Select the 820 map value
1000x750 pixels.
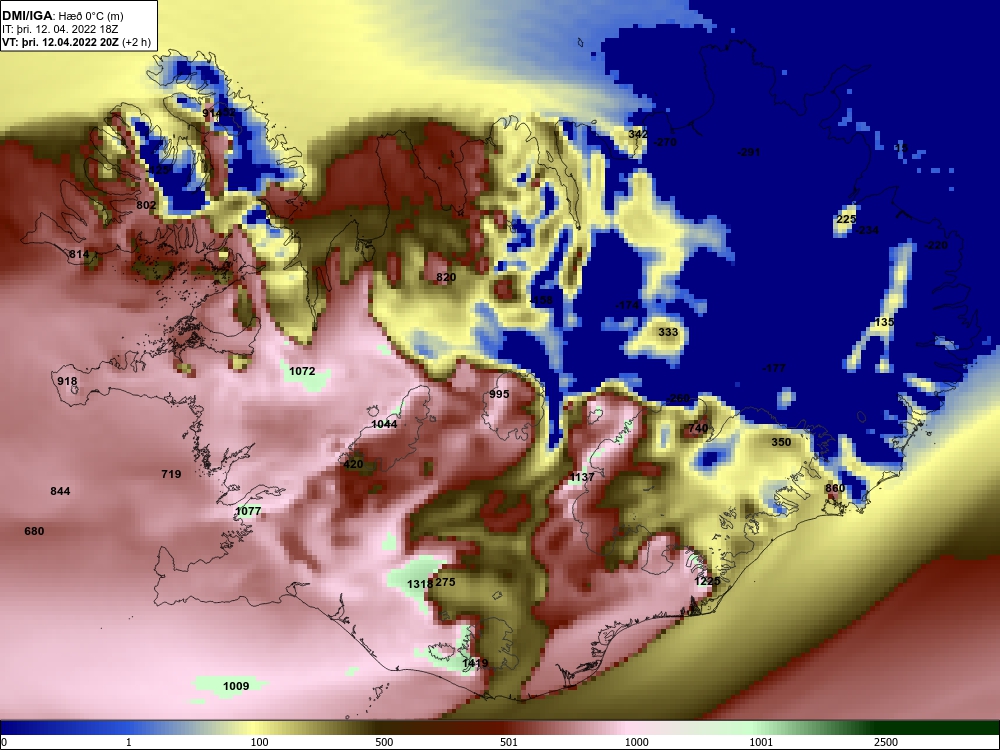coord(446,277)
